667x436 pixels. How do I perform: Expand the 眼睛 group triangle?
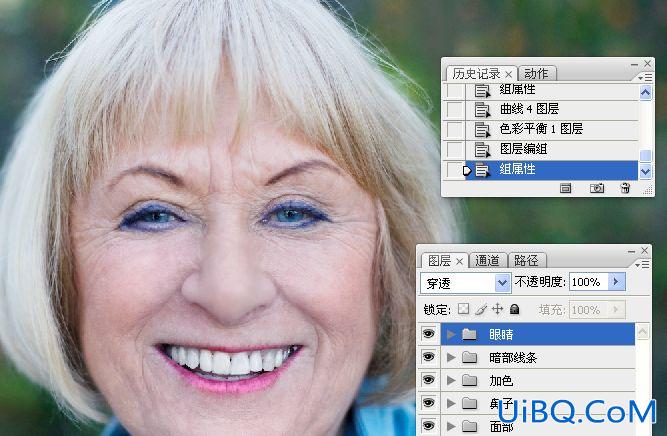pyautogui.click(x=451, y=334)
